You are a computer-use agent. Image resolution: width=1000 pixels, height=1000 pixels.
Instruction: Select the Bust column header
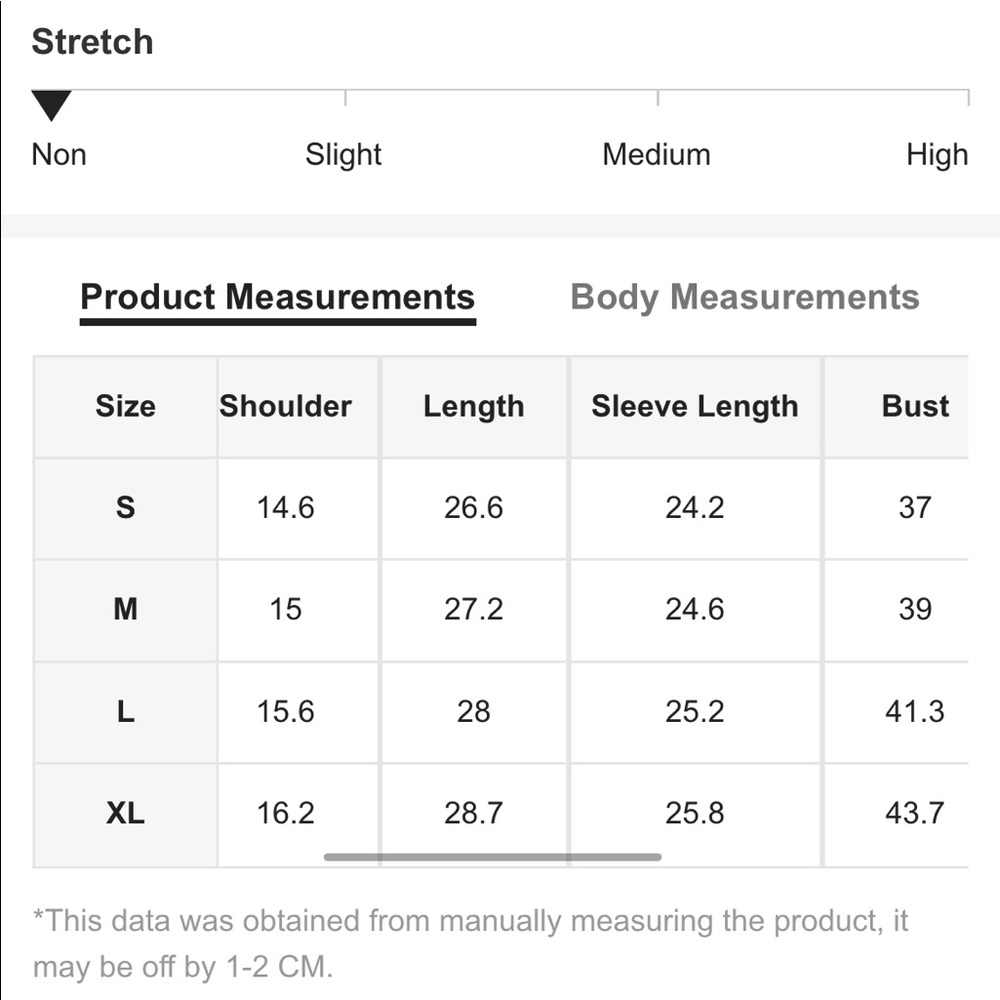coord(915,406)
